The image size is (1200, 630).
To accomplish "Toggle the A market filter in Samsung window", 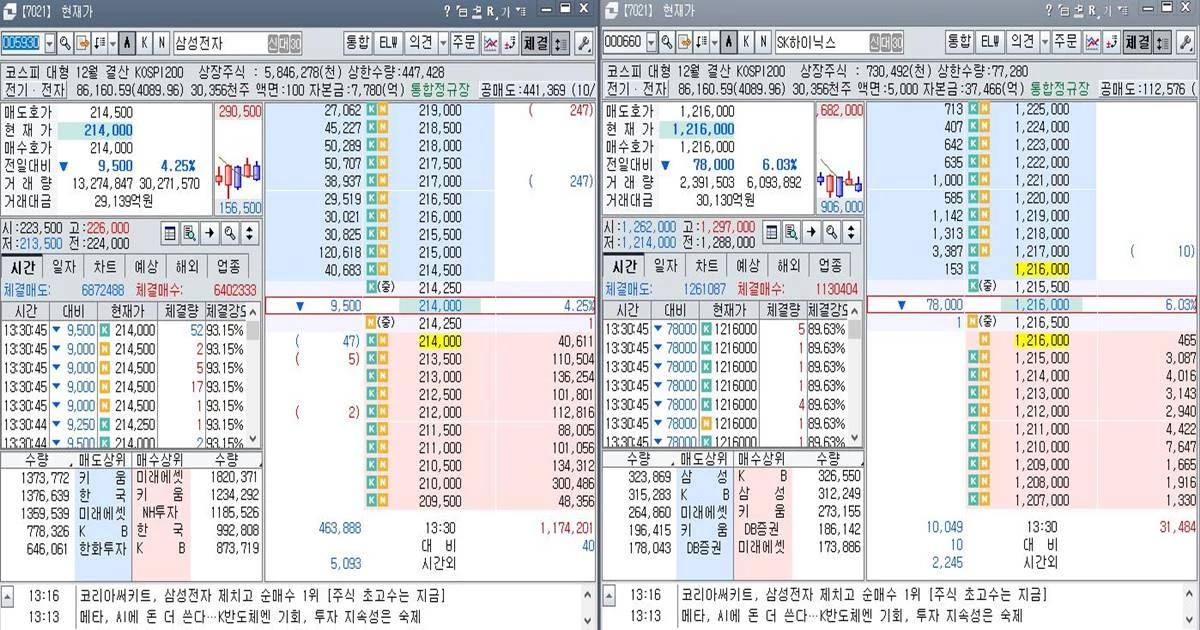I will 127,43.
